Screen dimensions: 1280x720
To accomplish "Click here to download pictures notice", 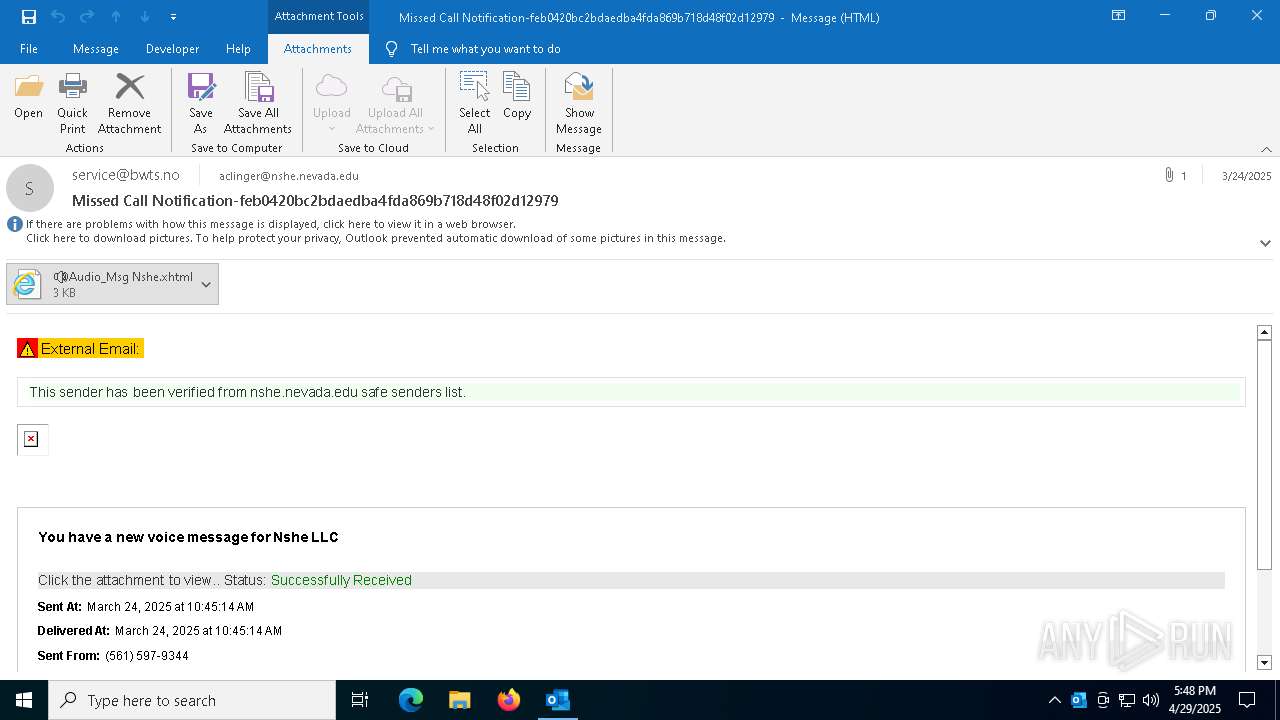I will 376,238.
